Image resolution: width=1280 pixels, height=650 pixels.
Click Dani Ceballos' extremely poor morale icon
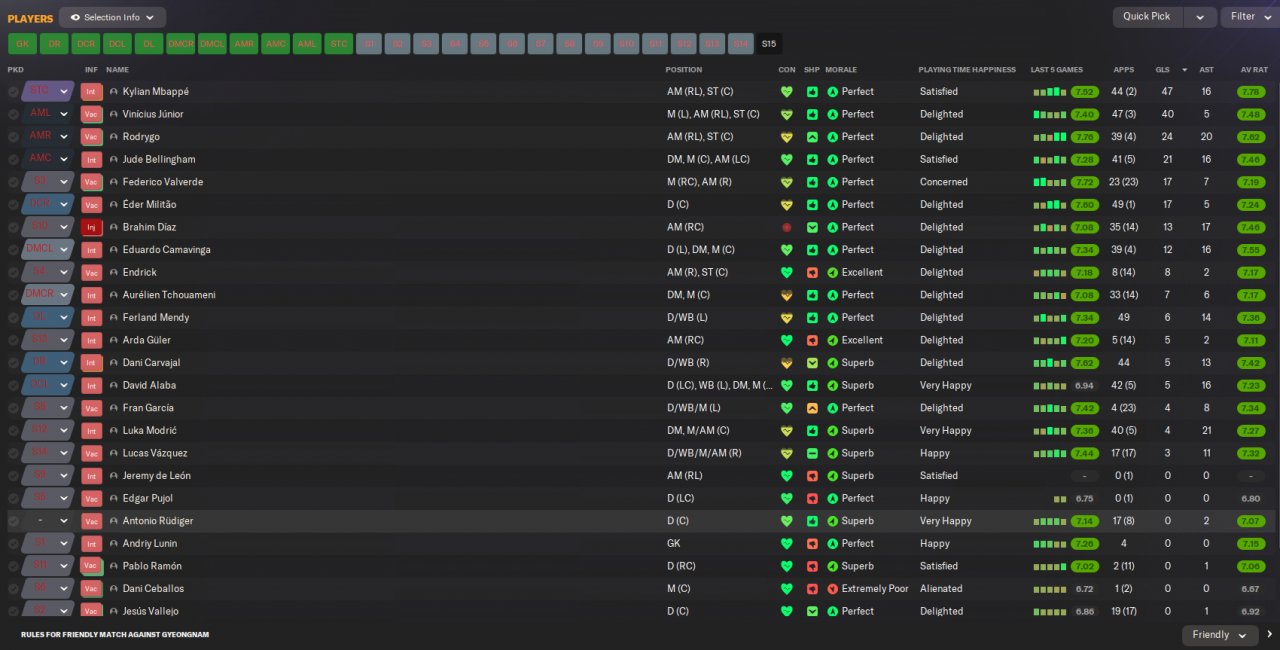click(x=832, y=589)
